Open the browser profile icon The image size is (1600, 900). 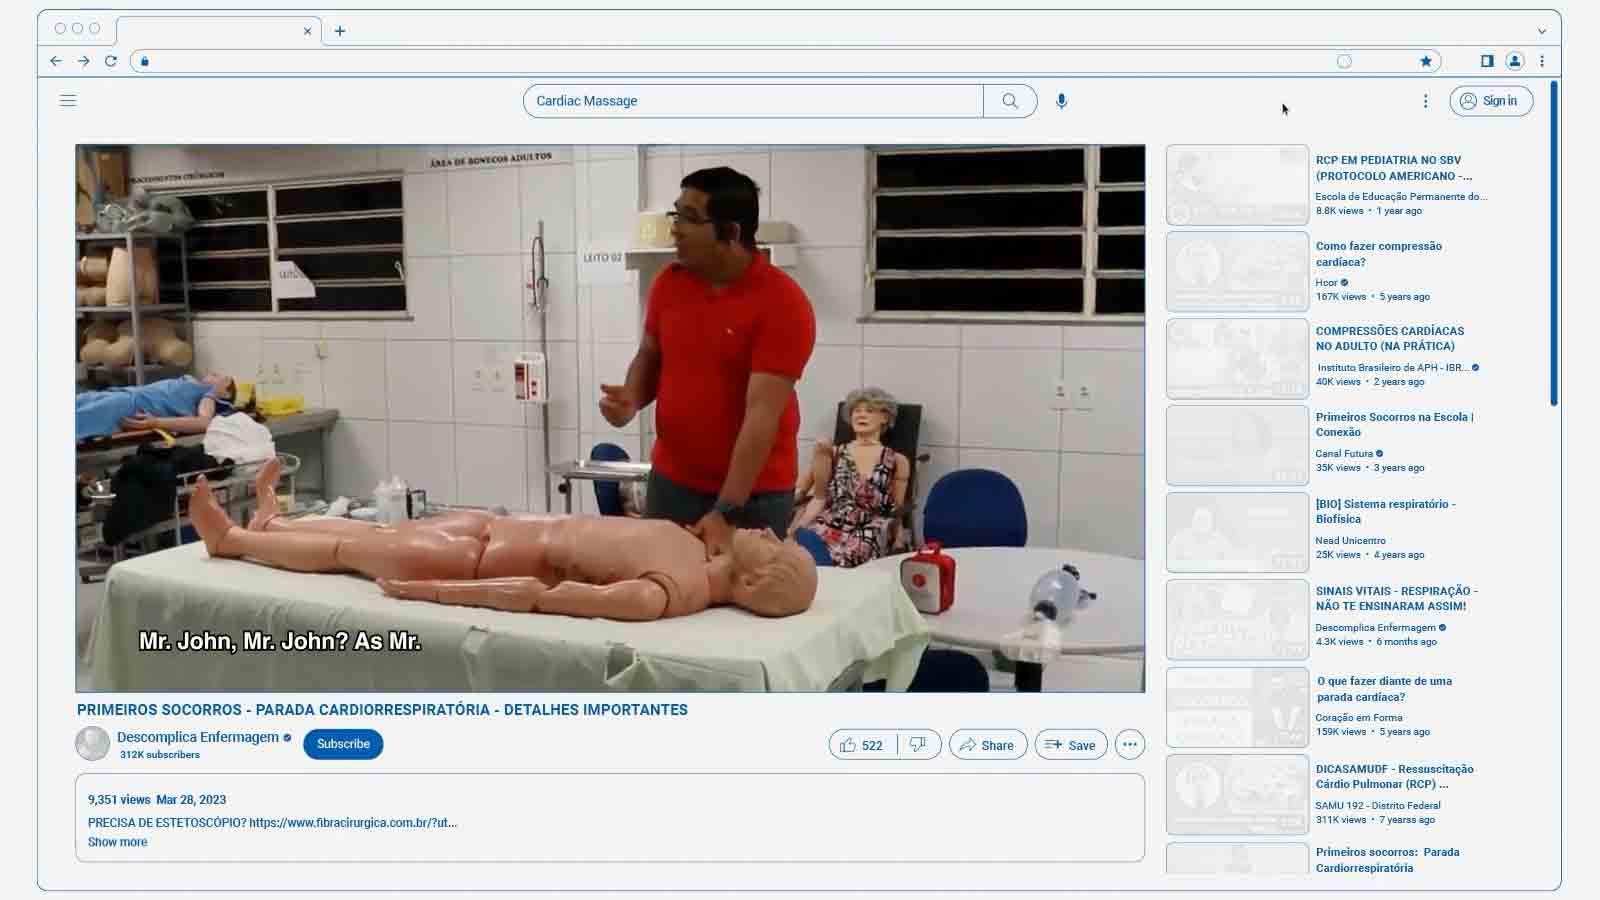(1514, 61)
